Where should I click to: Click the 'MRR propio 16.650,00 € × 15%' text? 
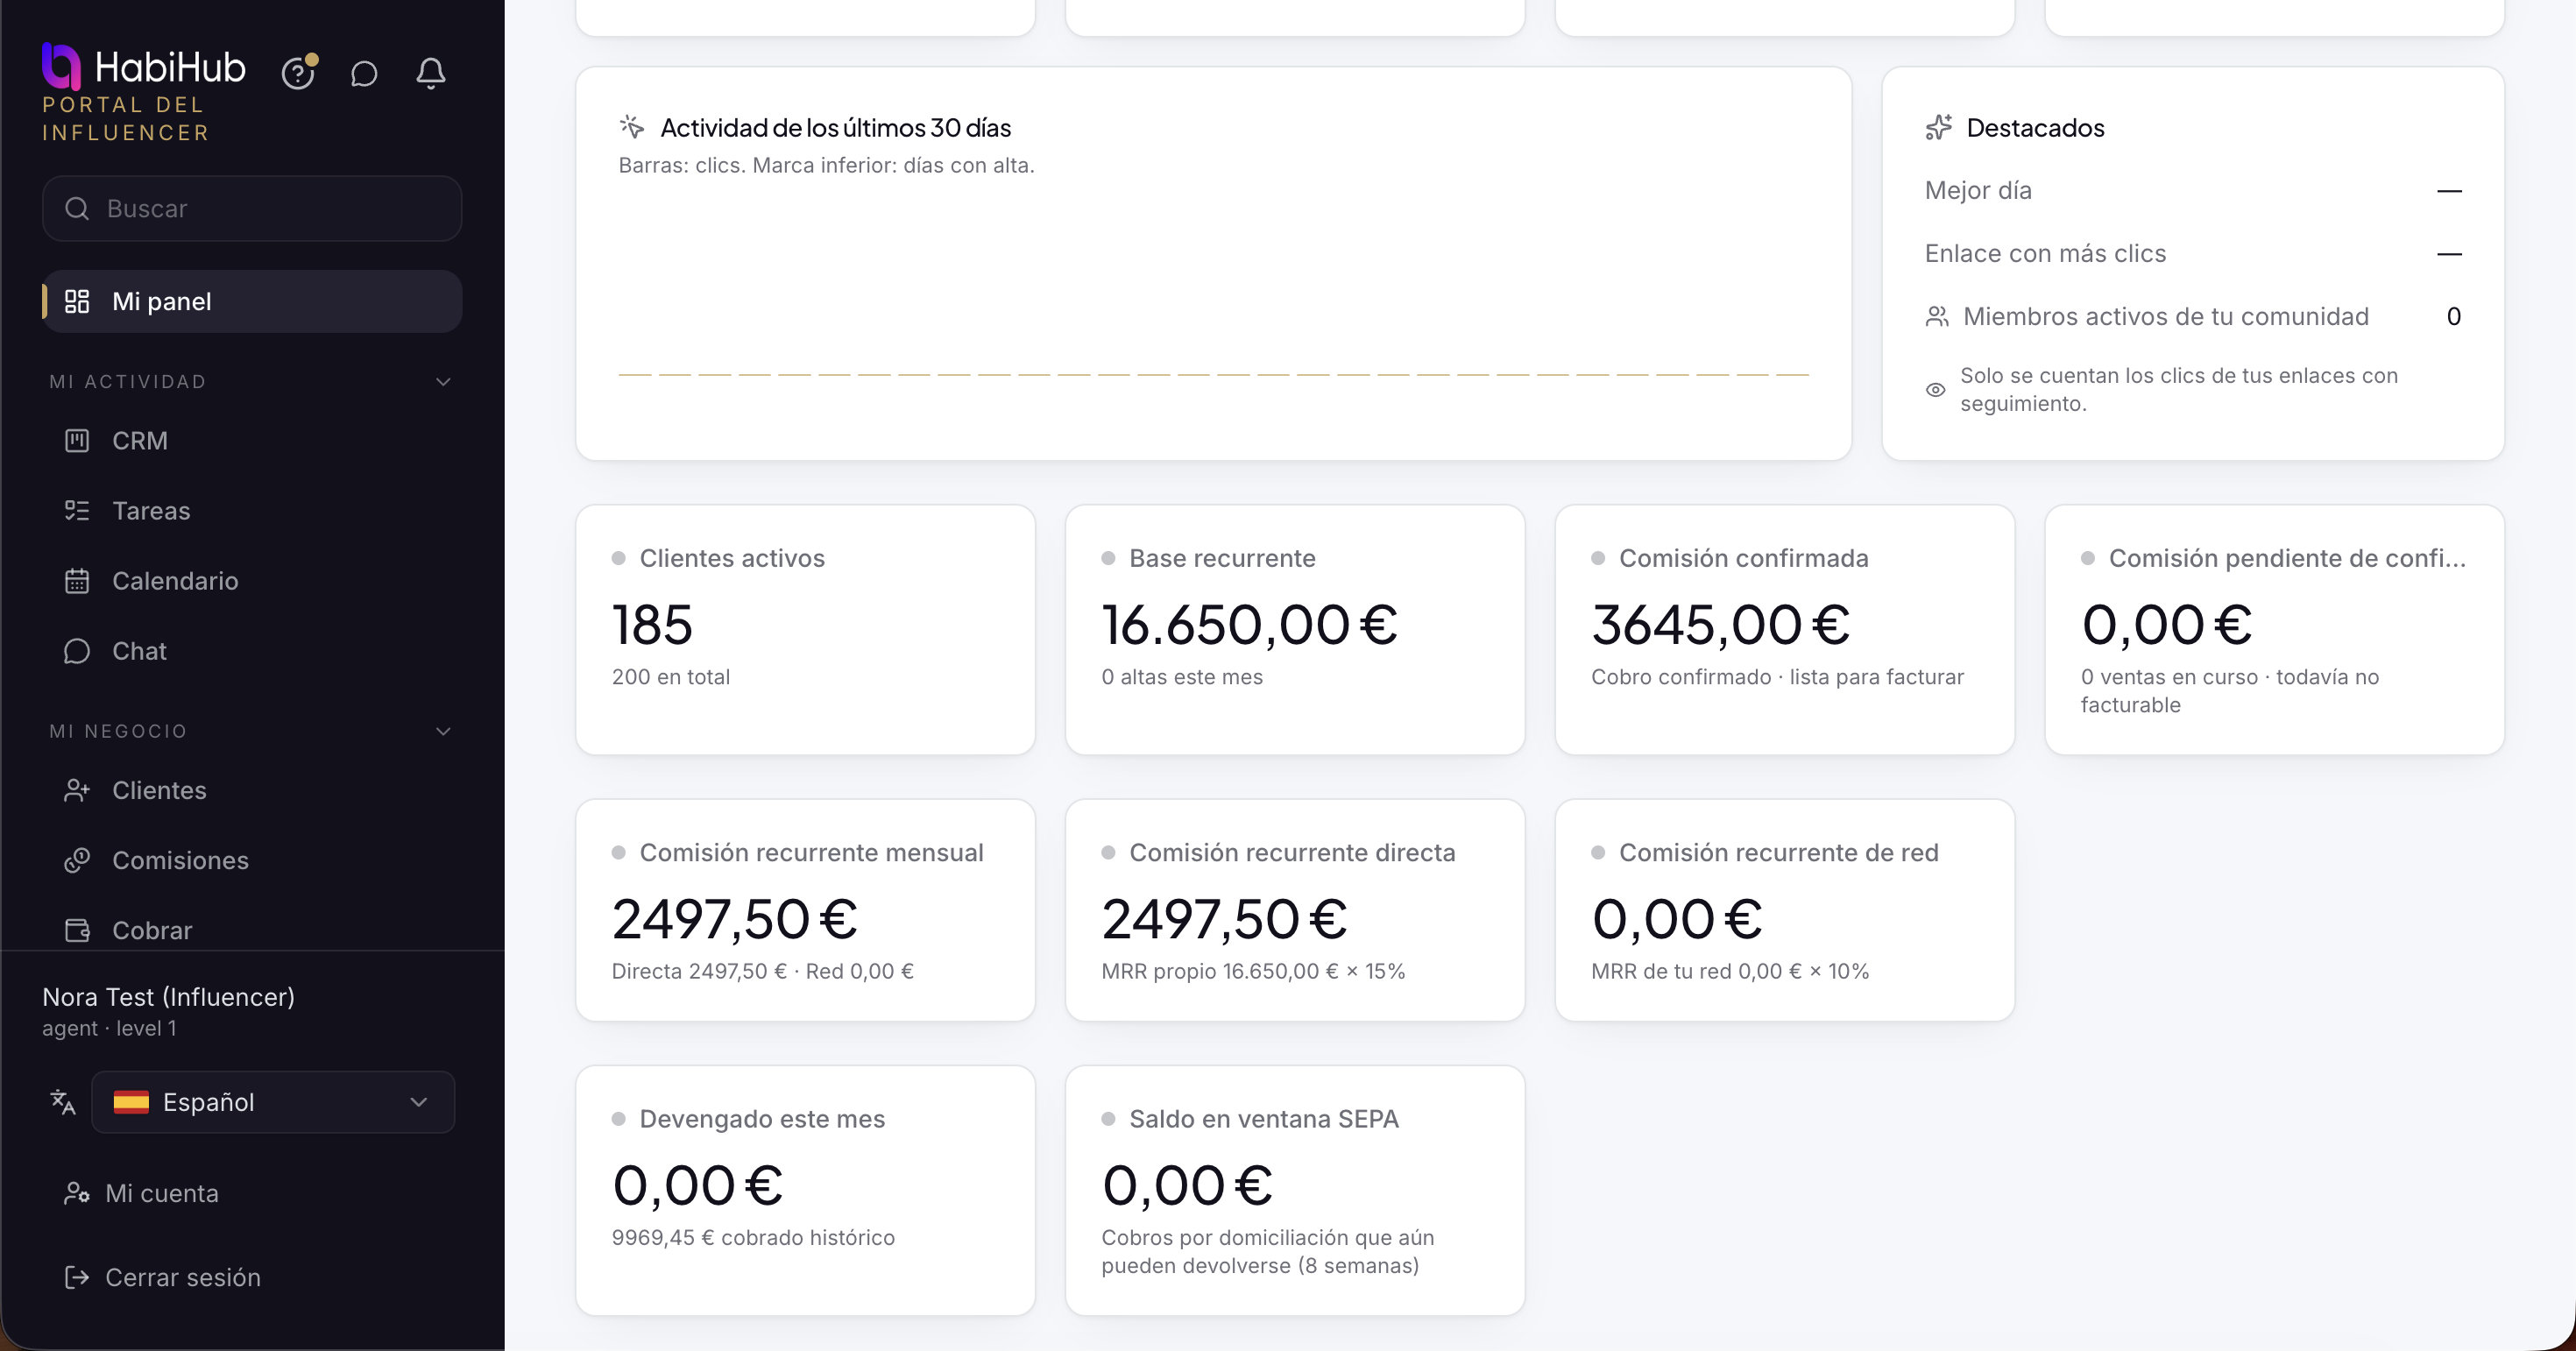click(1253, 972)
